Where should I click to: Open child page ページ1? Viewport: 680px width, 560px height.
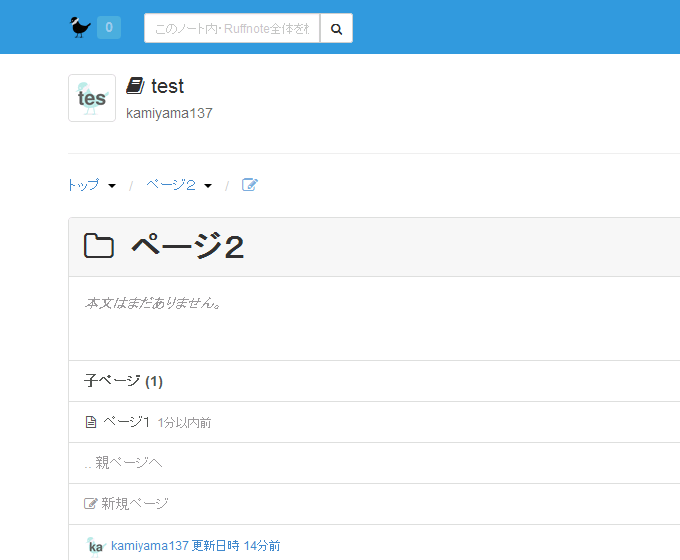point(126,422)
